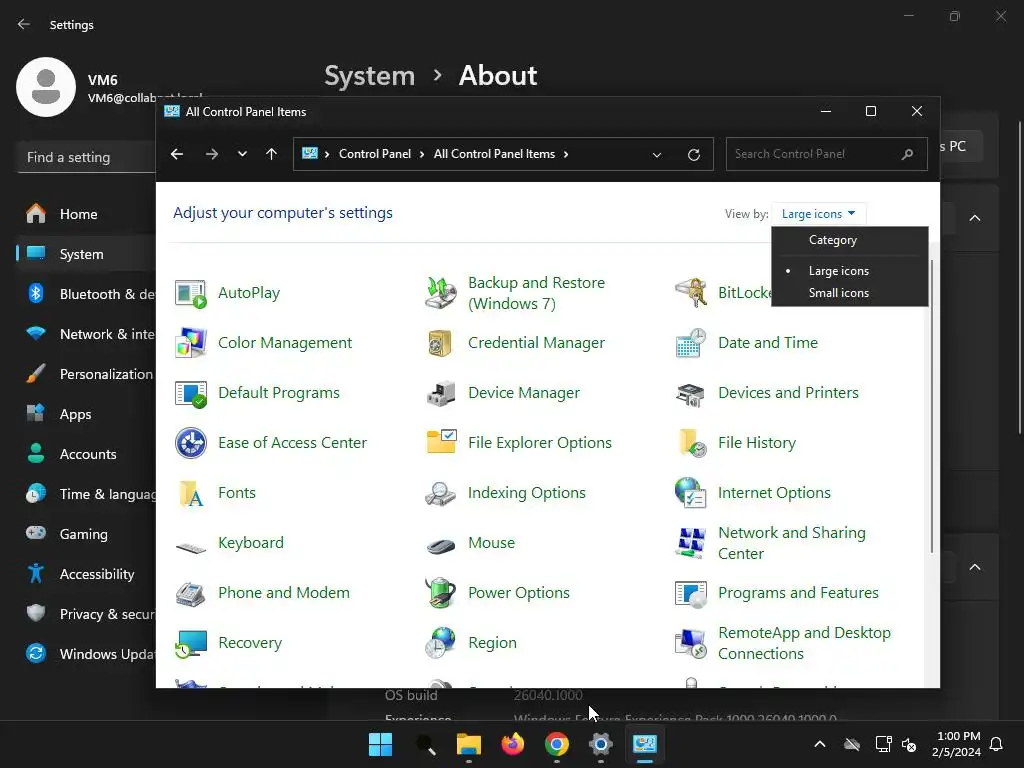
Task: Open the Backup and Restore icon
Action: [441, 293]
